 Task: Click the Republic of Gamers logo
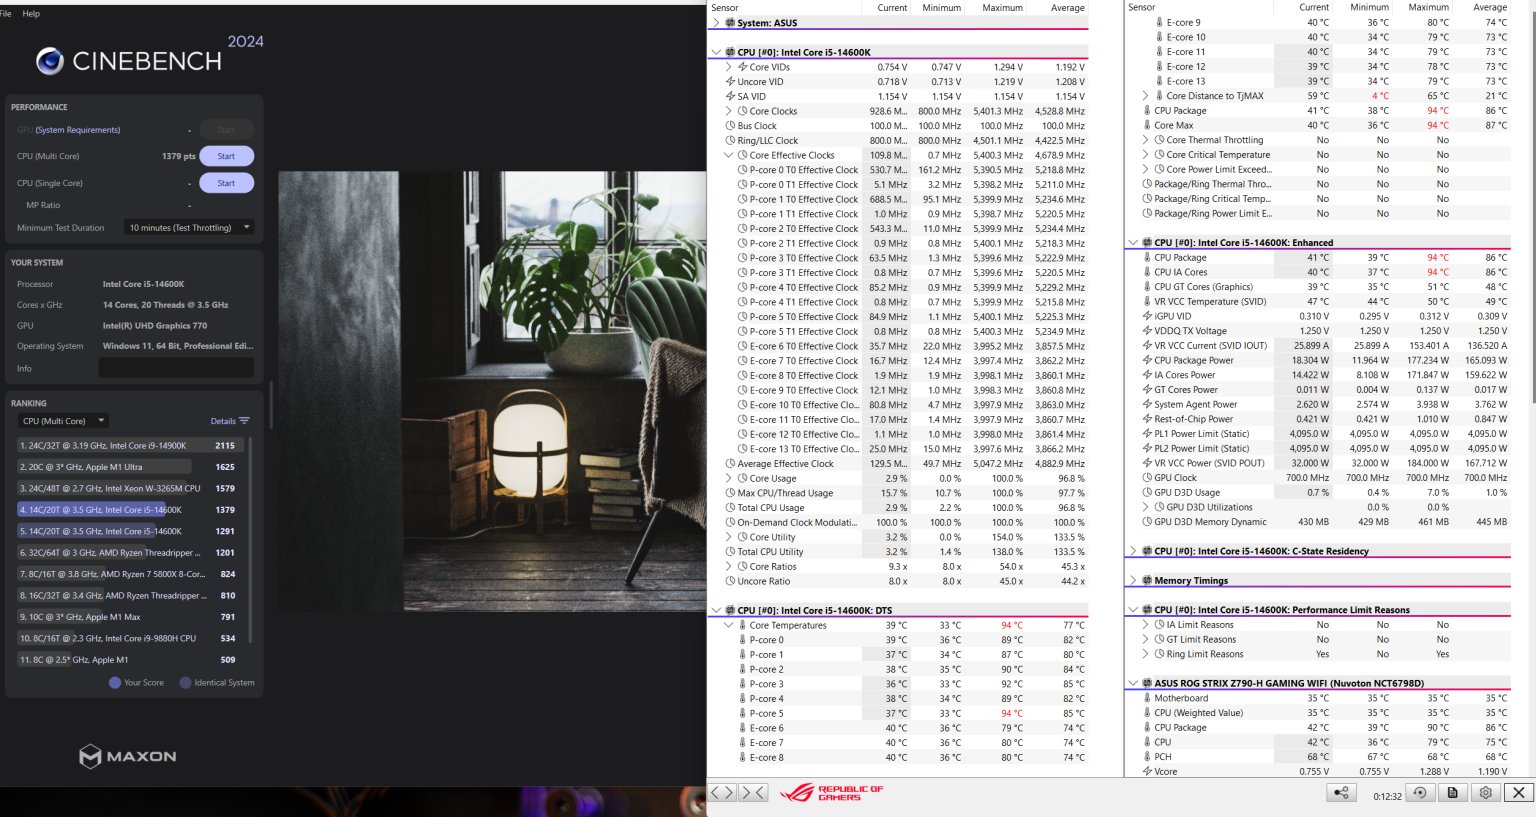(x=832, y=793)
